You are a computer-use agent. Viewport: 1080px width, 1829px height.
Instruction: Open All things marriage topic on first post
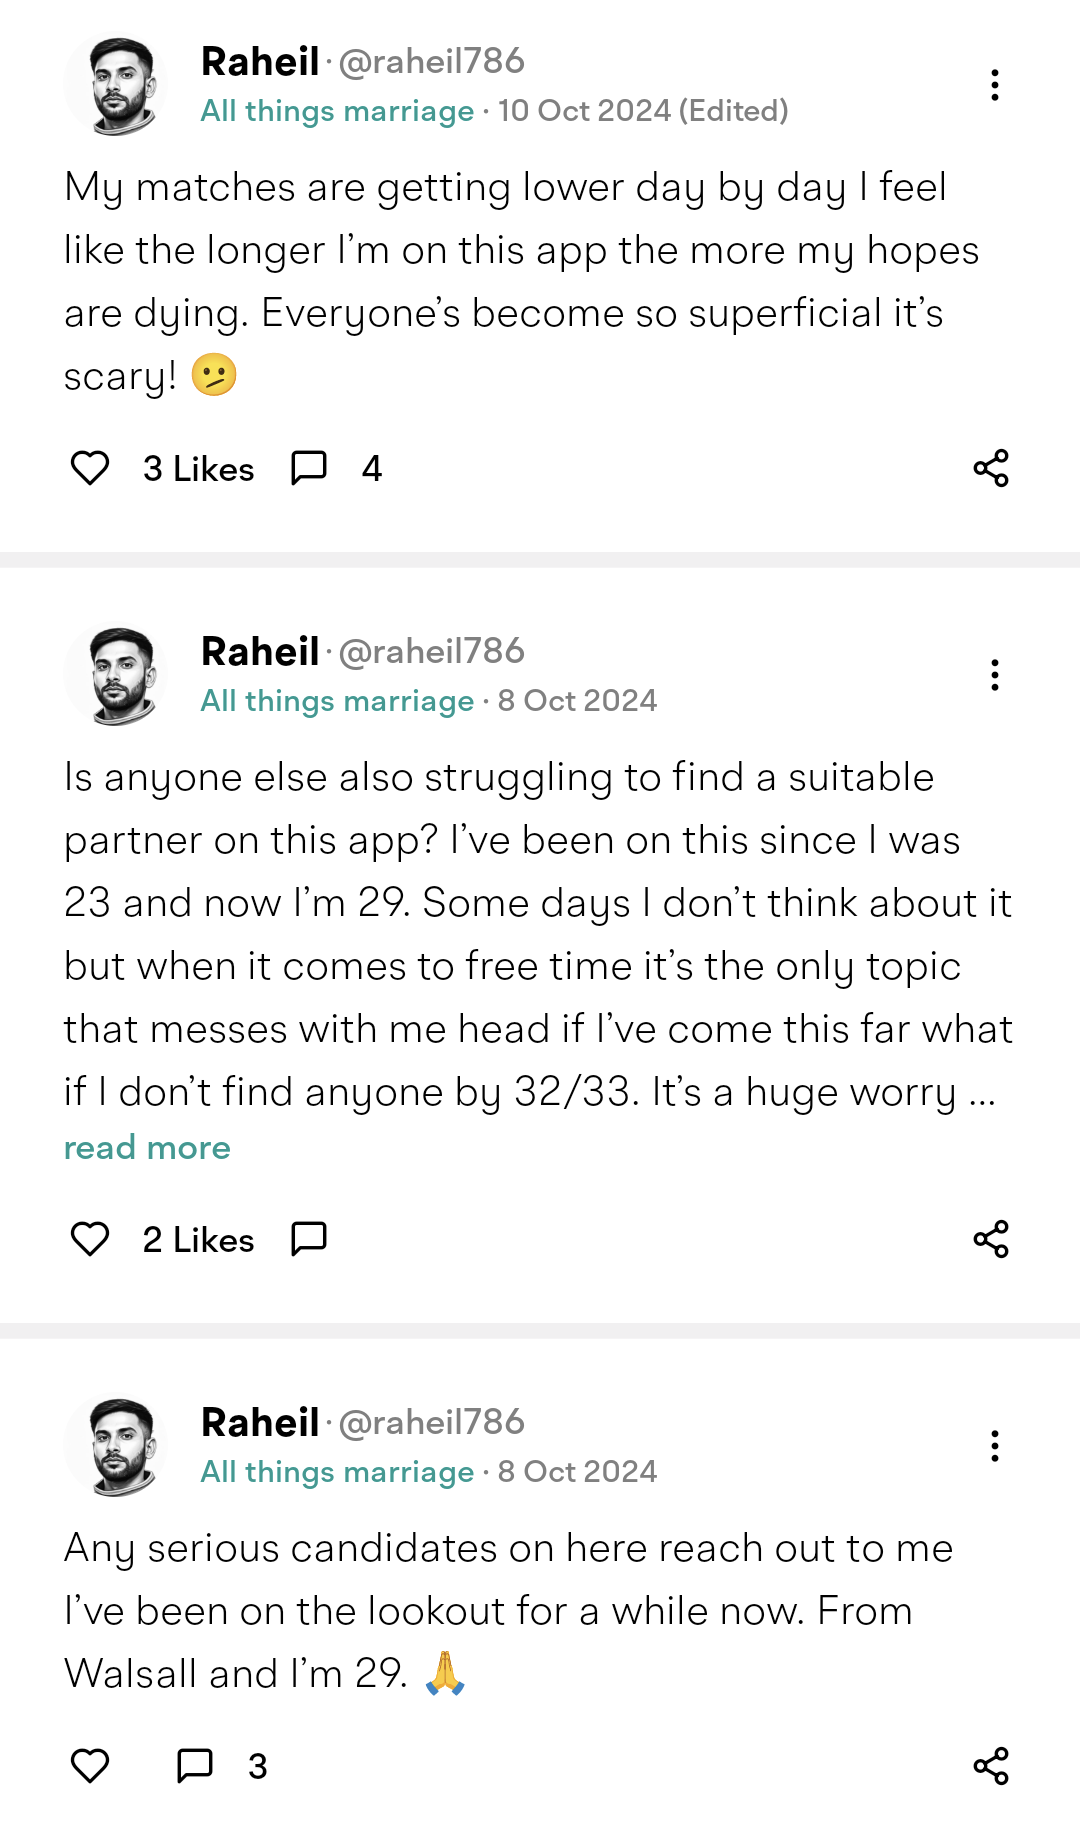[337, 111]
